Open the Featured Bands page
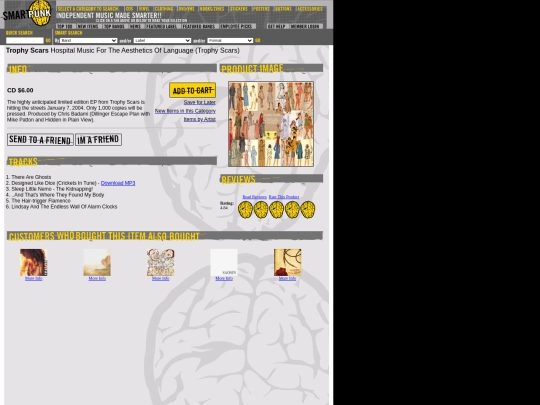Viewport: 540px width, 405px height. (199, 26)
